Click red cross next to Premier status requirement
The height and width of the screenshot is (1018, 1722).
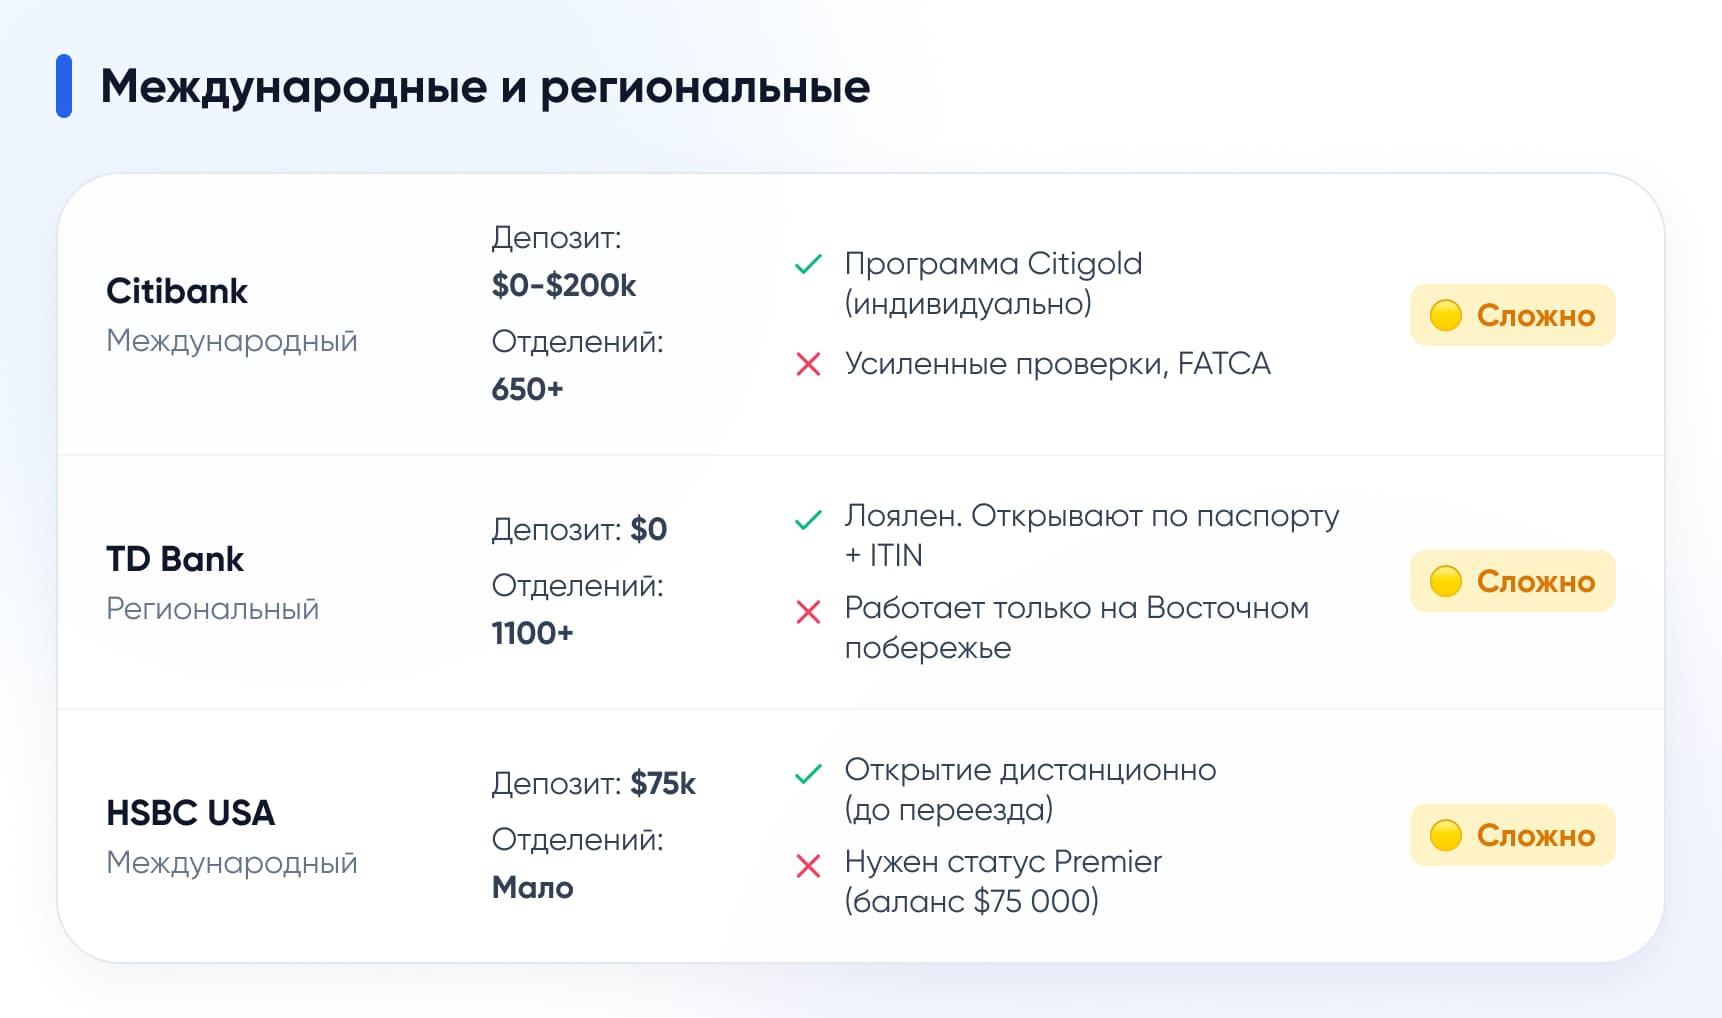(808, 865)
